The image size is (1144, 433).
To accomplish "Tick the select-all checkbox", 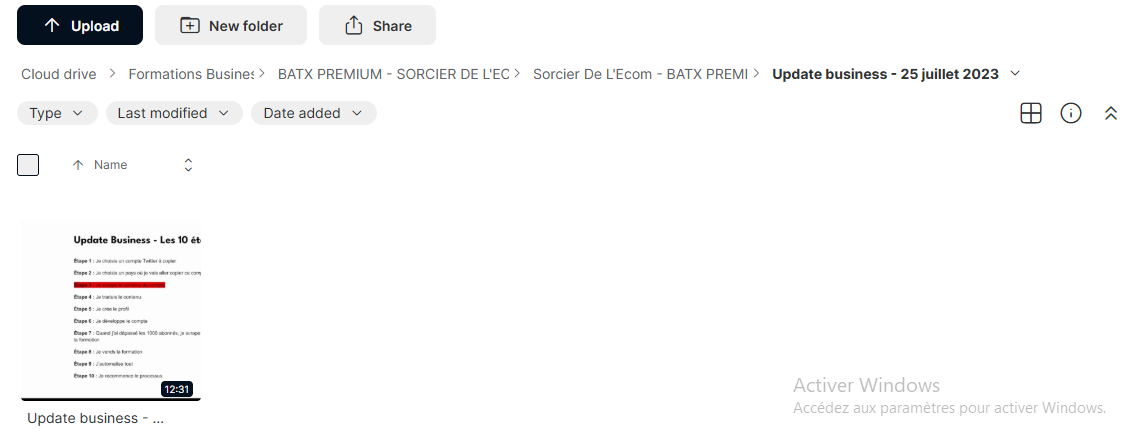I will [28, 165].
